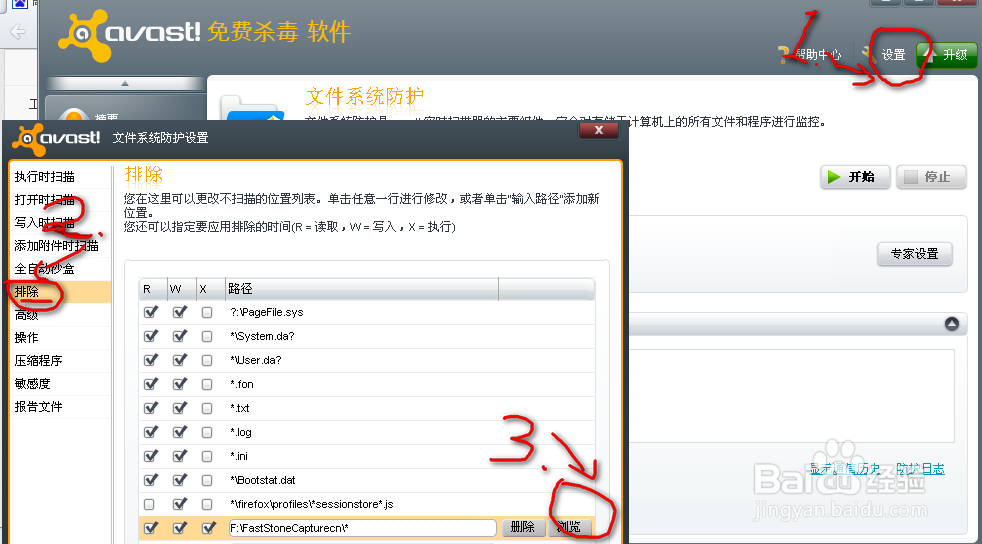
Task: Toggle R checkbox for F:\FastStoneCapturecn row
Action: 150,528
